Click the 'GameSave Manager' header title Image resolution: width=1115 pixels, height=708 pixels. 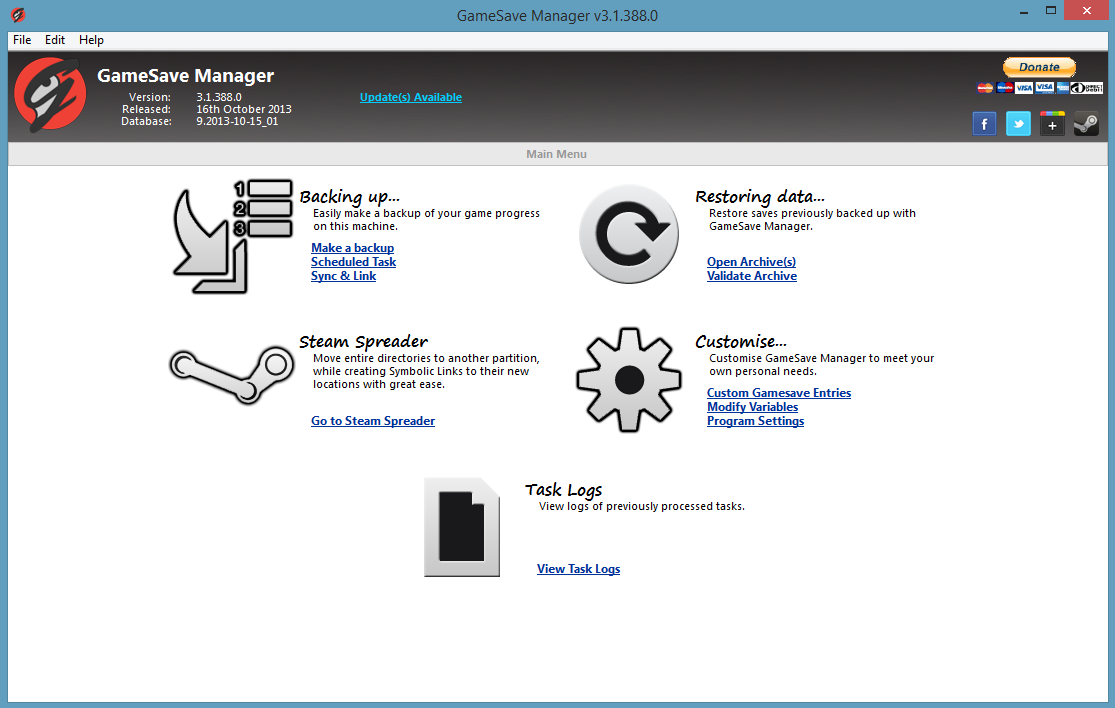[185, 75]
